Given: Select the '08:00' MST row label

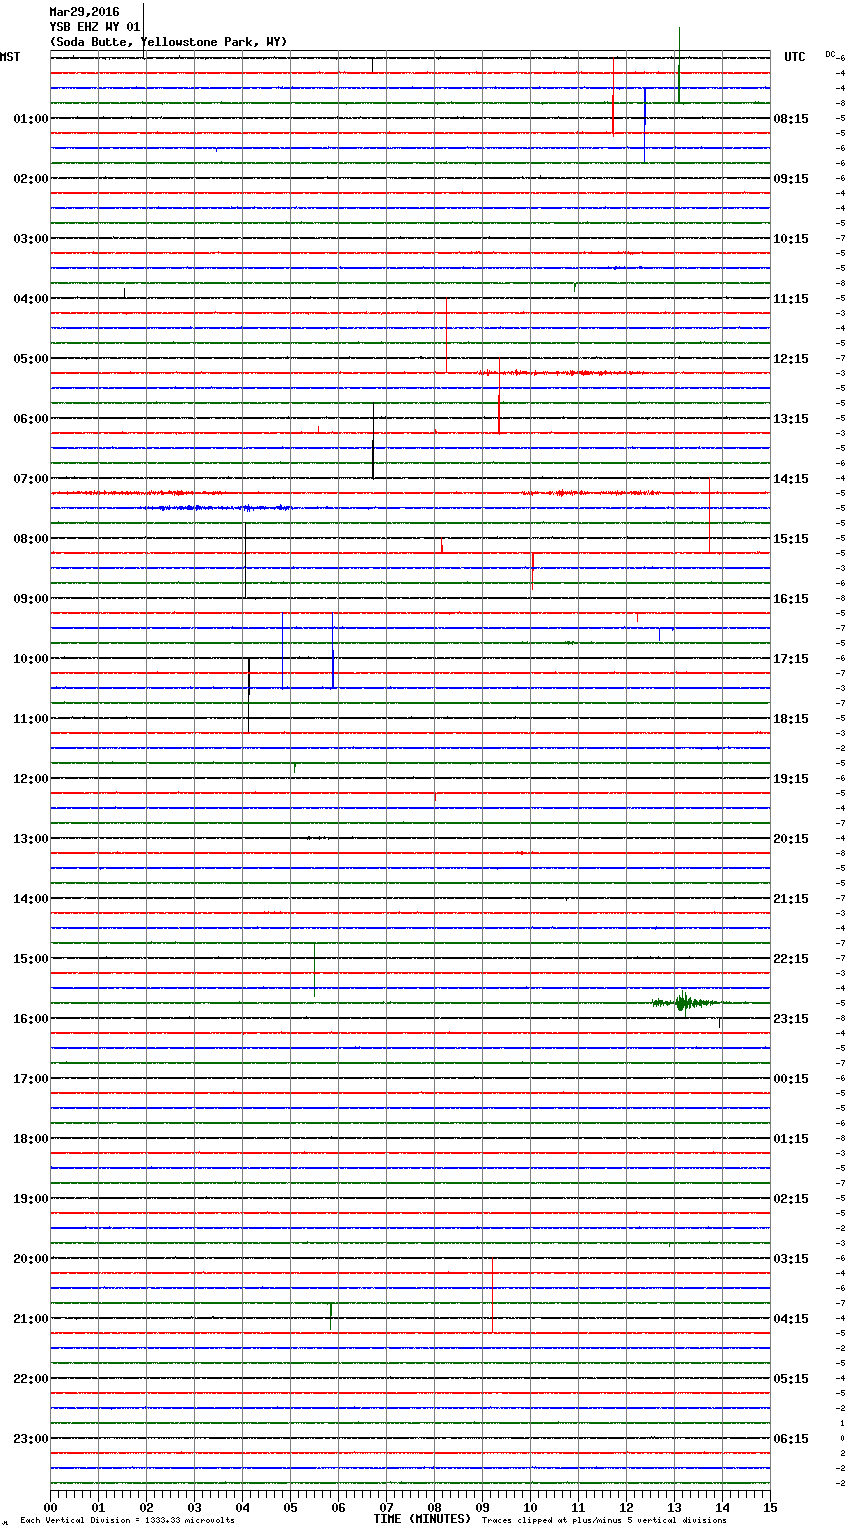Looking at the screenshot, I should click(x=31, y=539).
